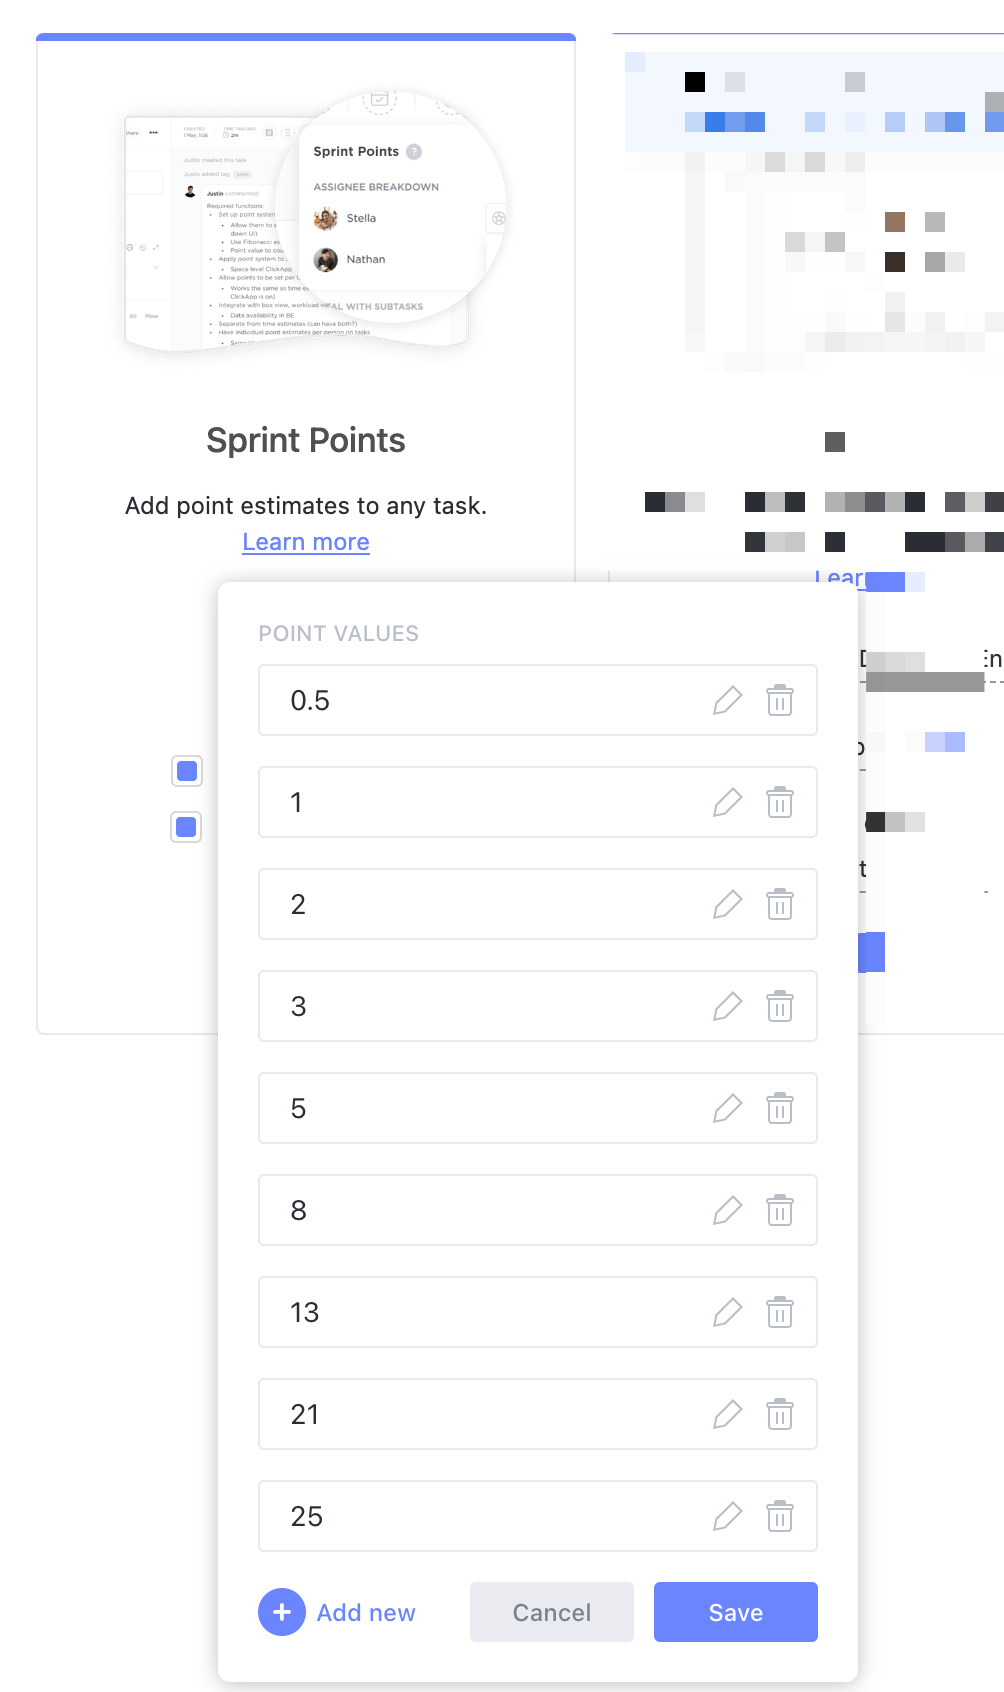Screen dimensions: 1004x1692
Task: Uncheck the upper blue checkbox
Action: tap(186, 771)
